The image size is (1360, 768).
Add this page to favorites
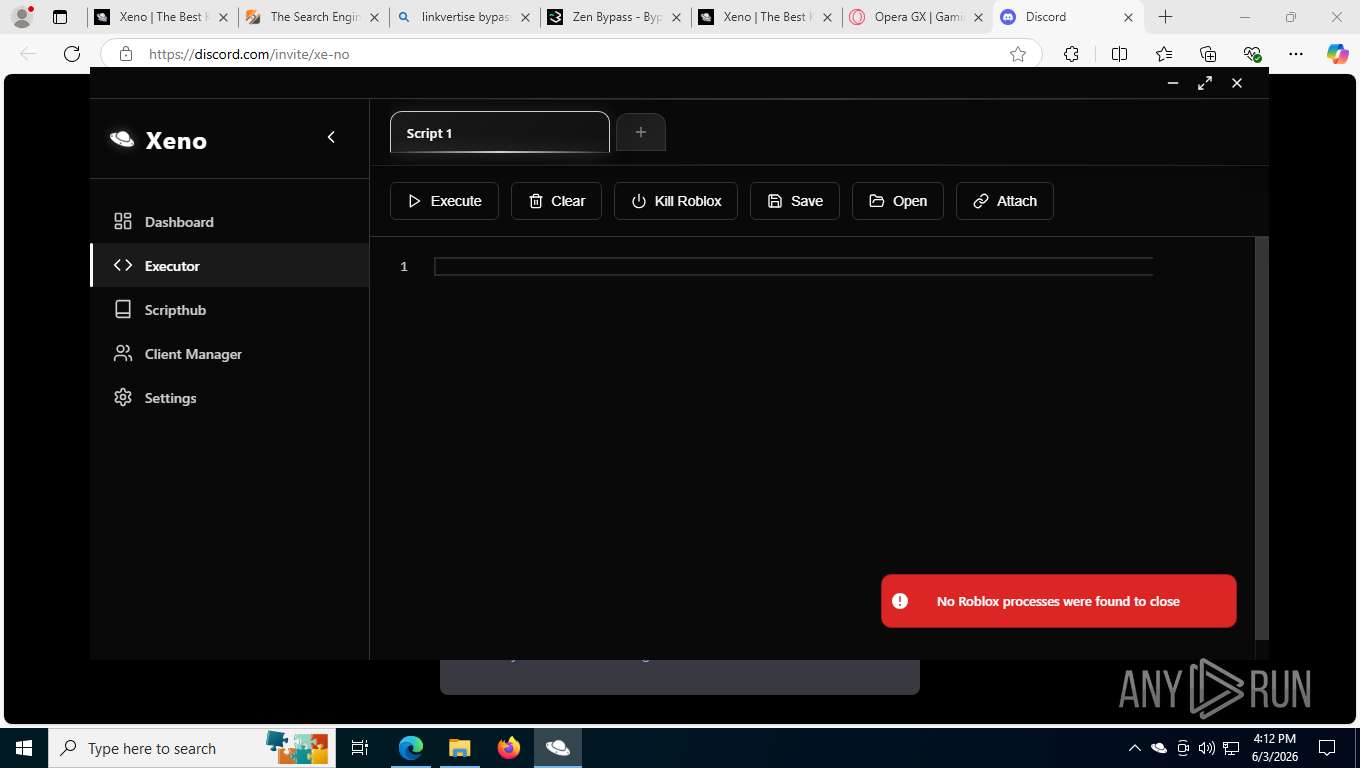(x=1018, y=54)
